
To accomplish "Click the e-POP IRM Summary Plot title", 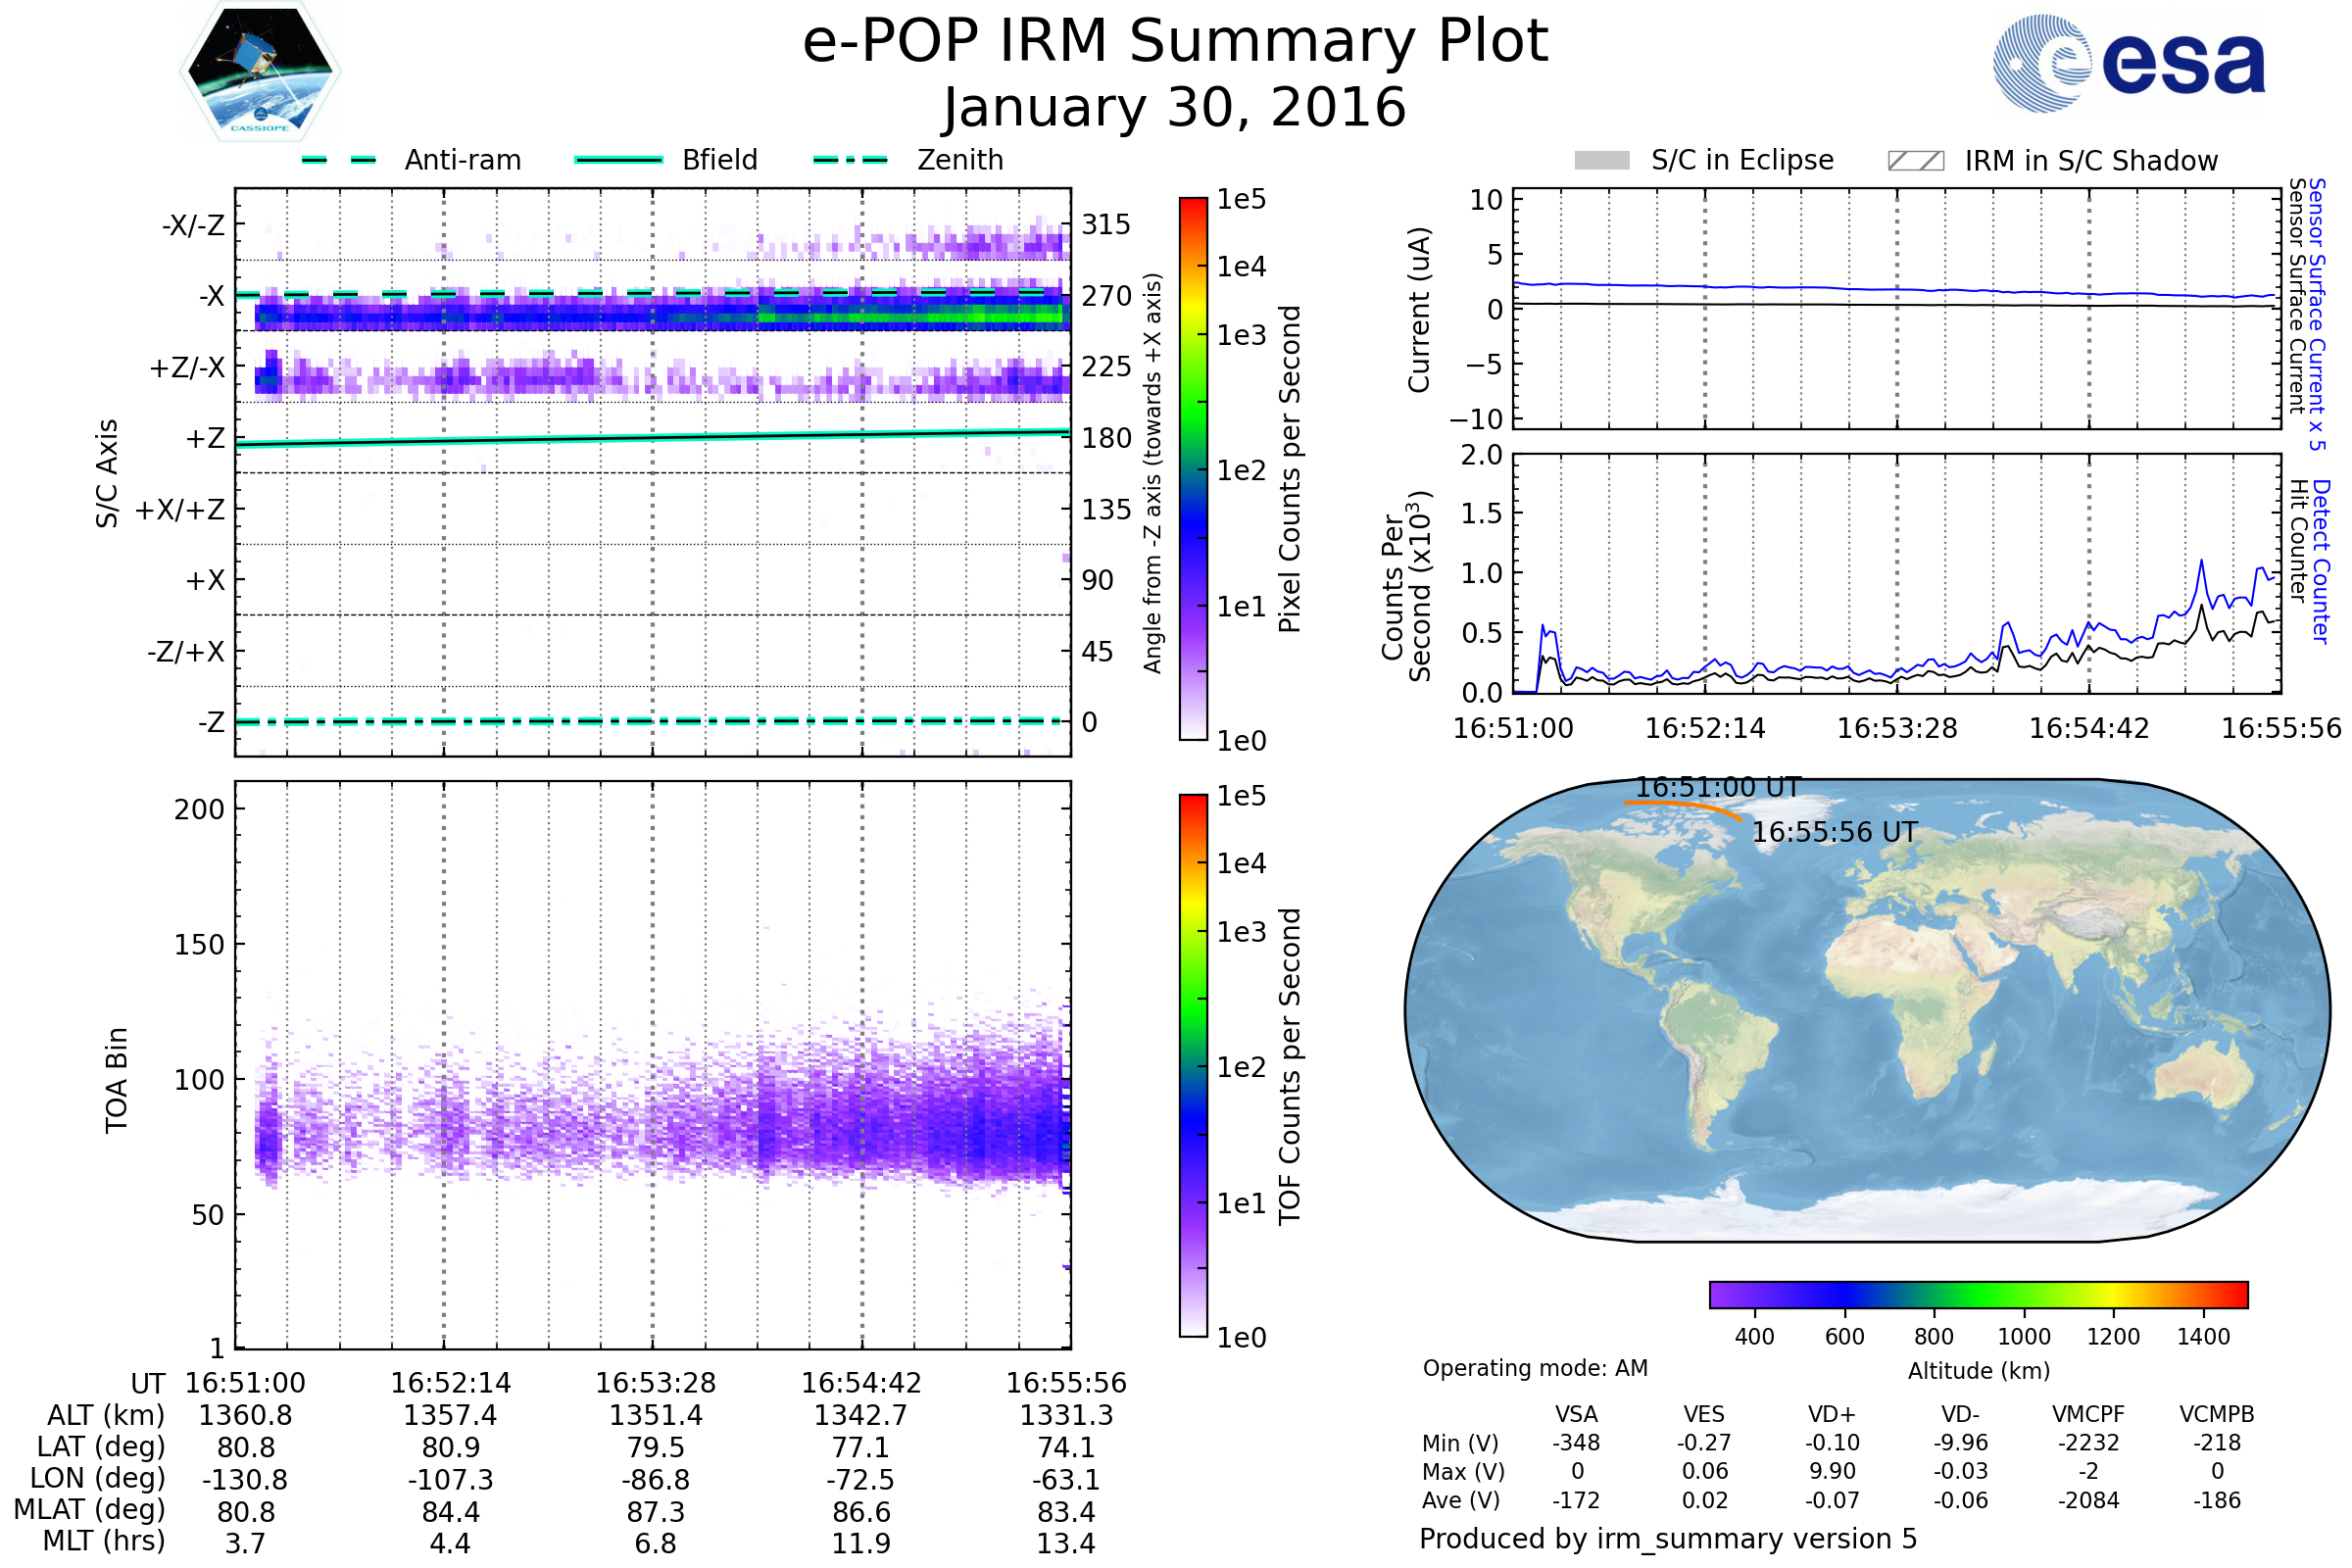I will point(1175,42).
